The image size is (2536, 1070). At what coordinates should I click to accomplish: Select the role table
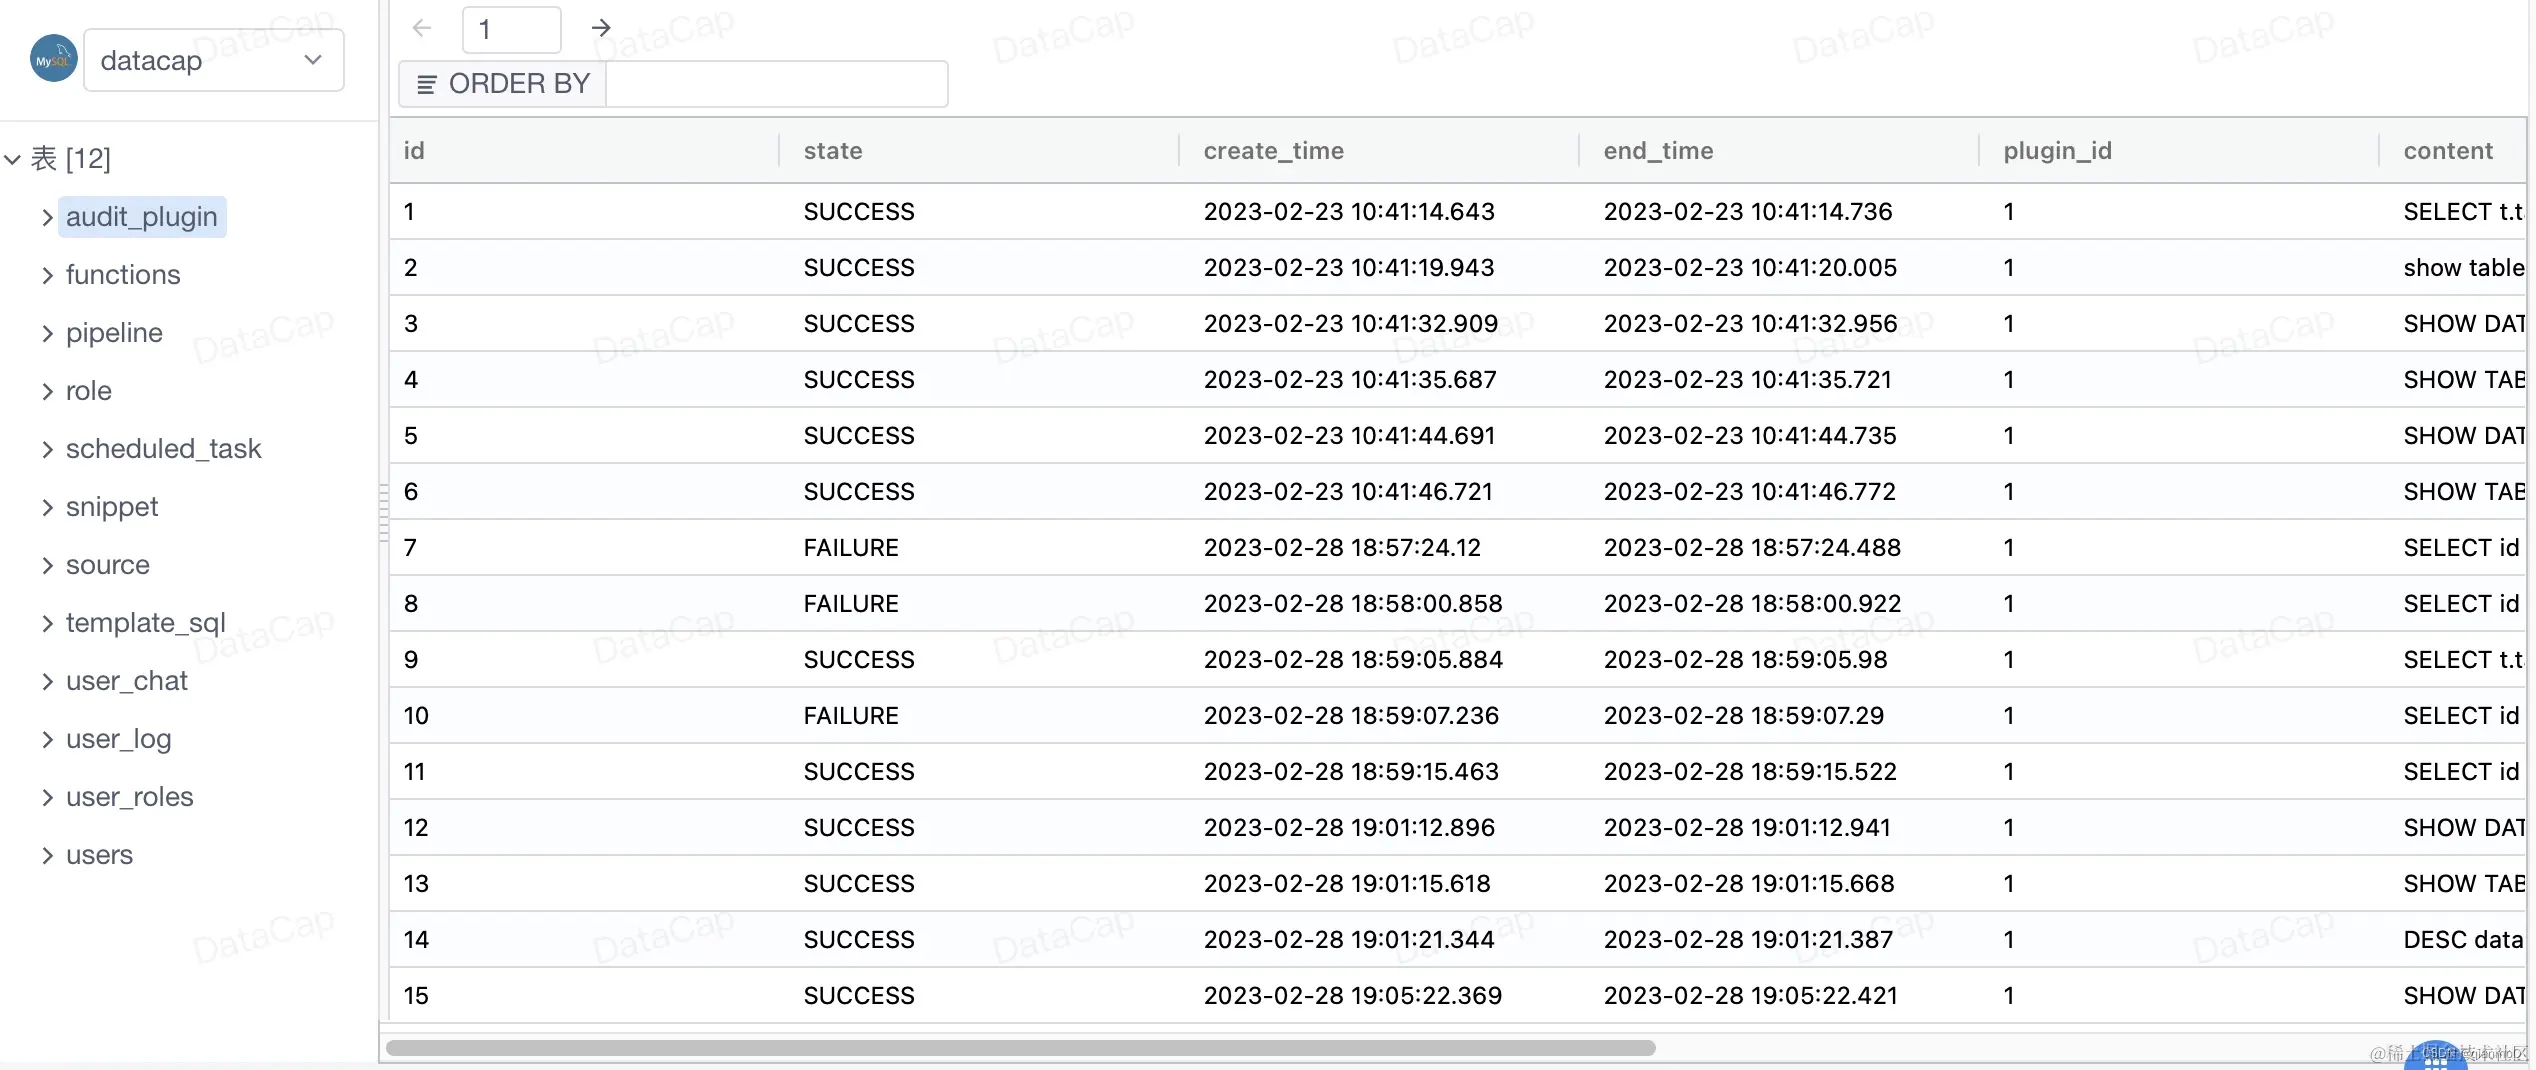point(89,391)
